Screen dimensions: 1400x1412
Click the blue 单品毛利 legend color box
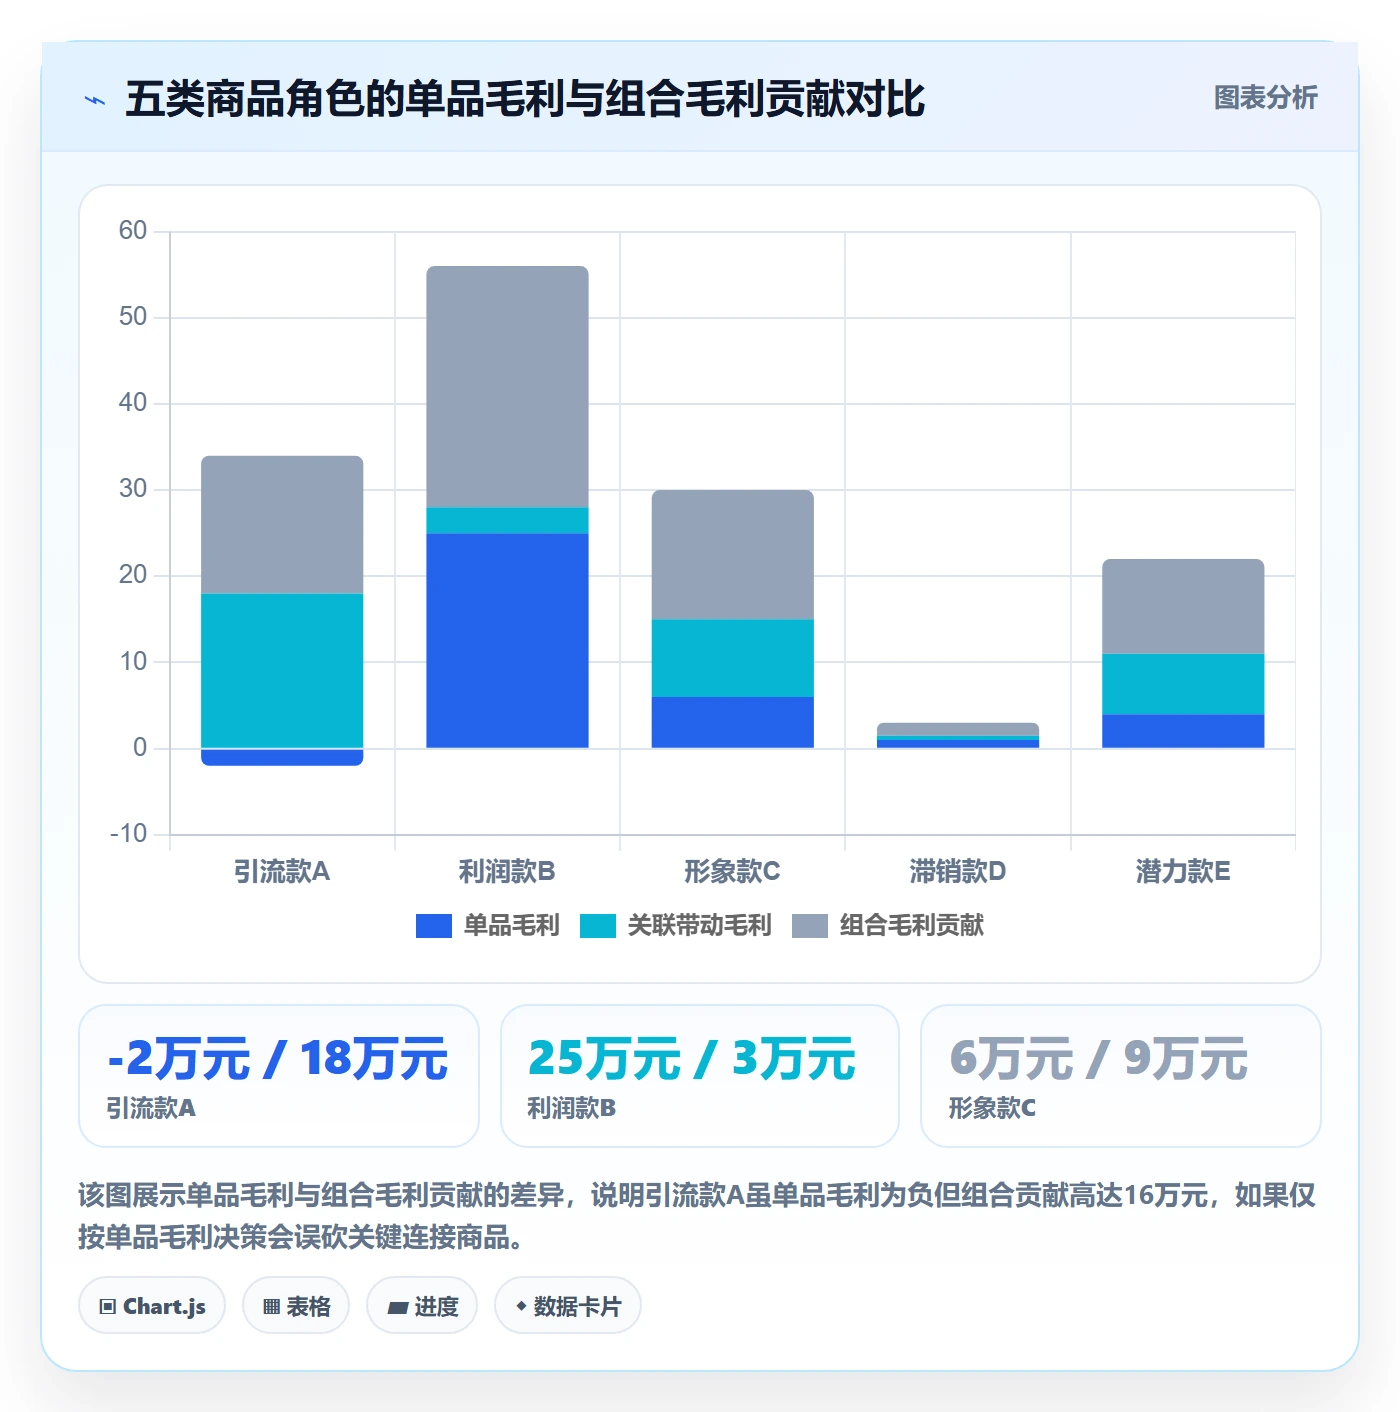(x=434, y=926)
